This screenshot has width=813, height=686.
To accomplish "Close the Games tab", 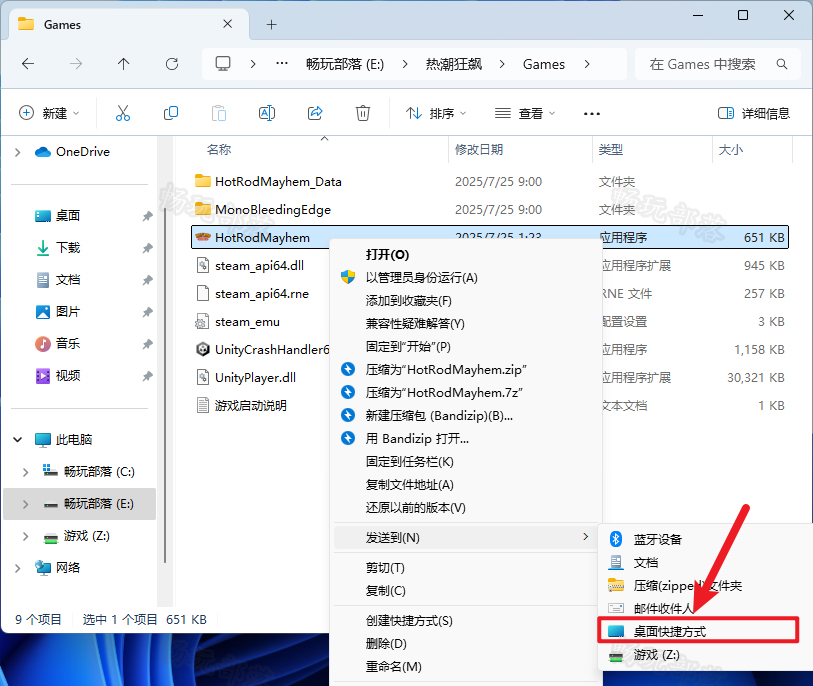I will point(227,24).
